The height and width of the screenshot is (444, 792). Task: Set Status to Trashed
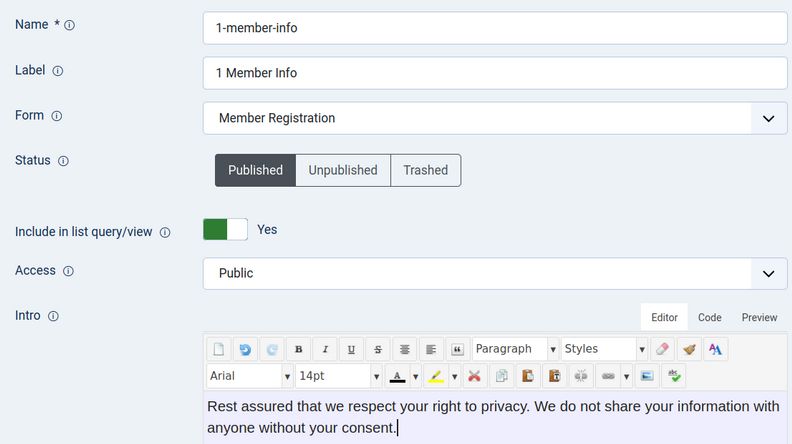pos(425,170)
